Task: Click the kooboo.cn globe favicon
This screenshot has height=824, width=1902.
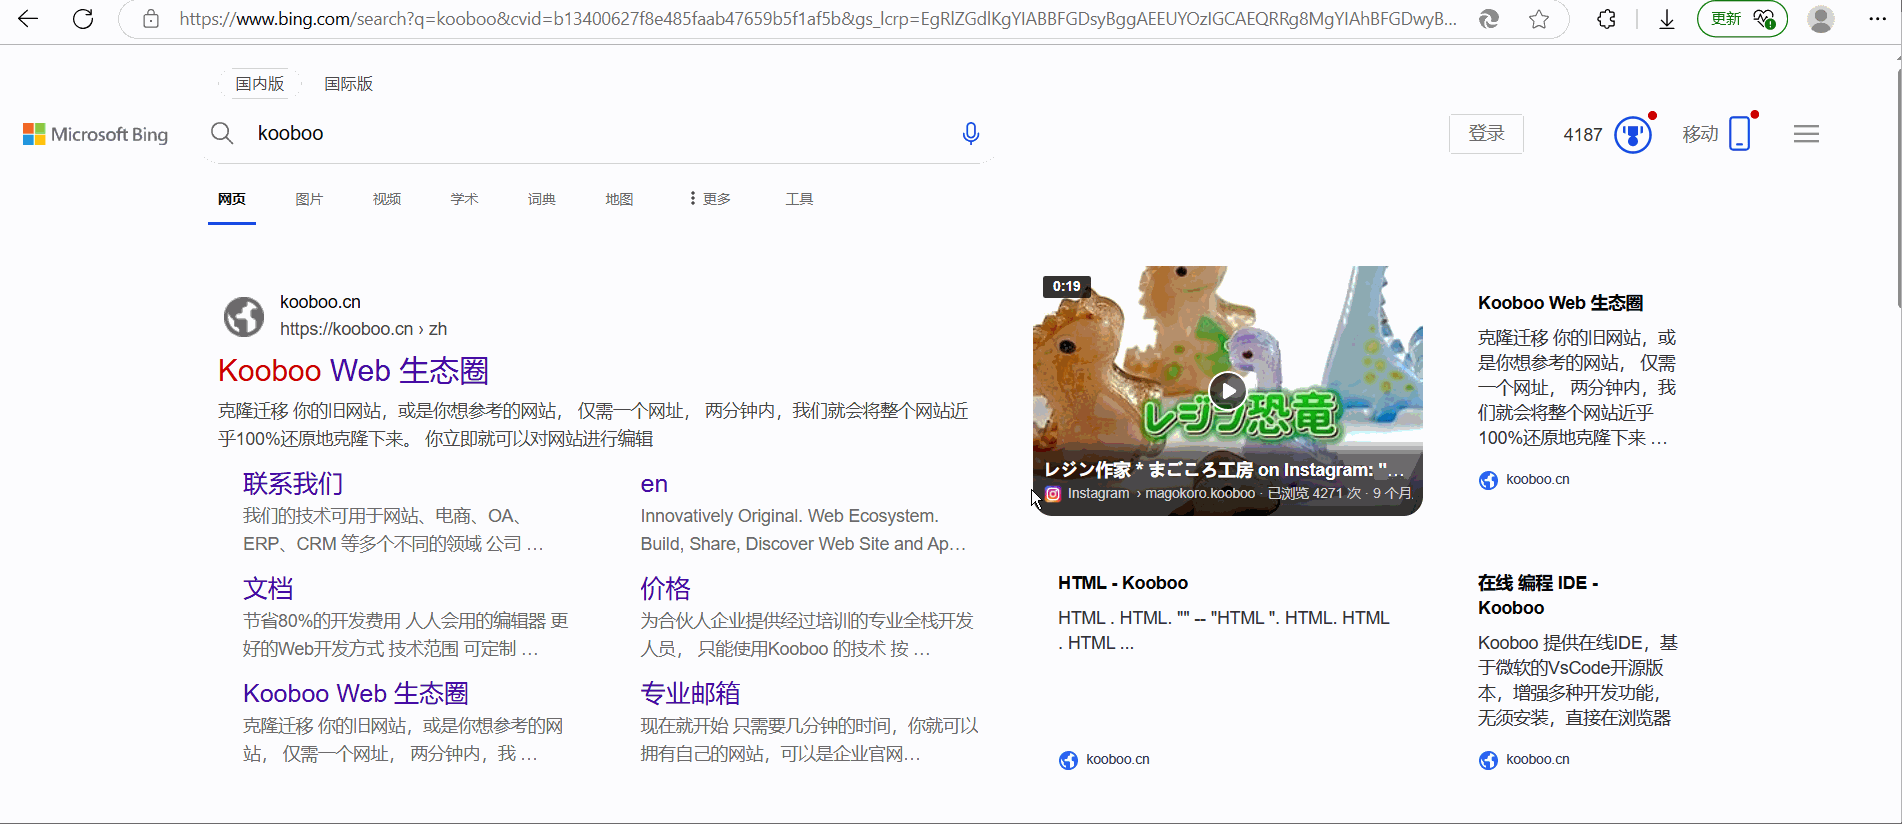Action: (244, 316)
